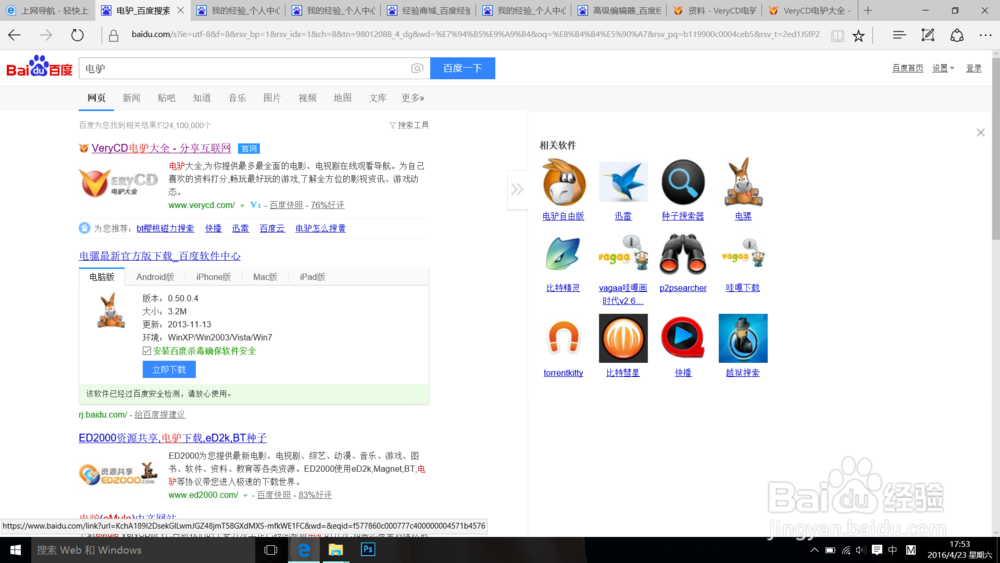This screenshot has height=563, width=1000.
Task: Open the browser share icon
Action: tap(957, 35)
